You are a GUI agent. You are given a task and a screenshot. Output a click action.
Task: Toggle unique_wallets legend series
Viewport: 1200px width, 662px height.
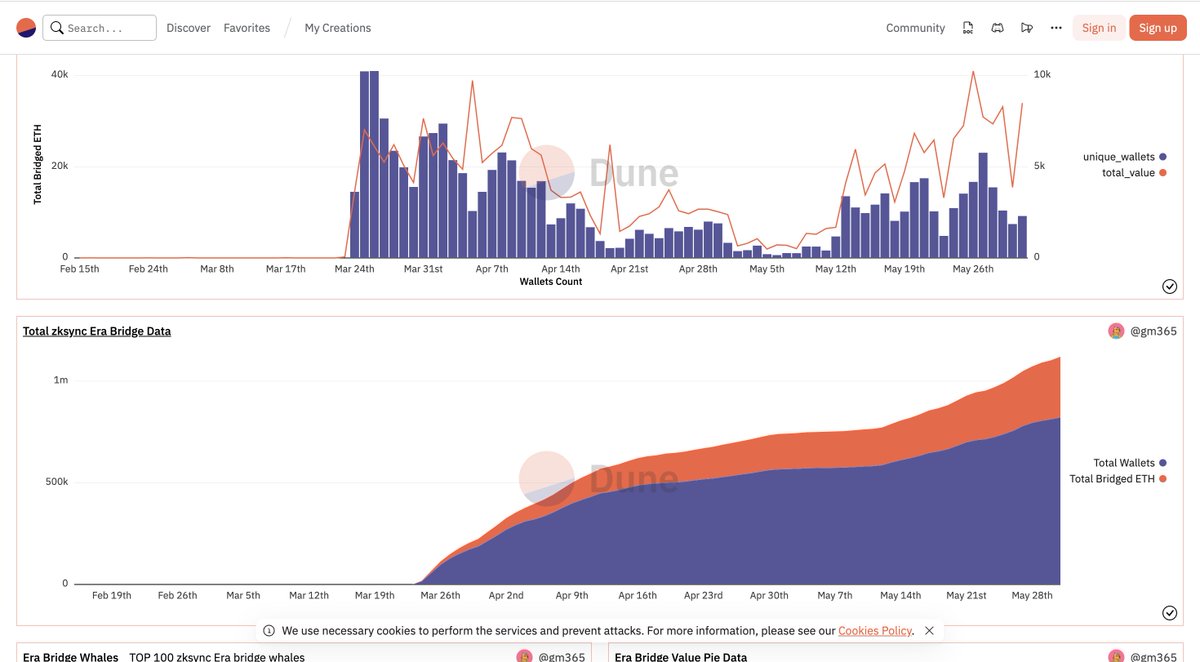(1124, 157)
